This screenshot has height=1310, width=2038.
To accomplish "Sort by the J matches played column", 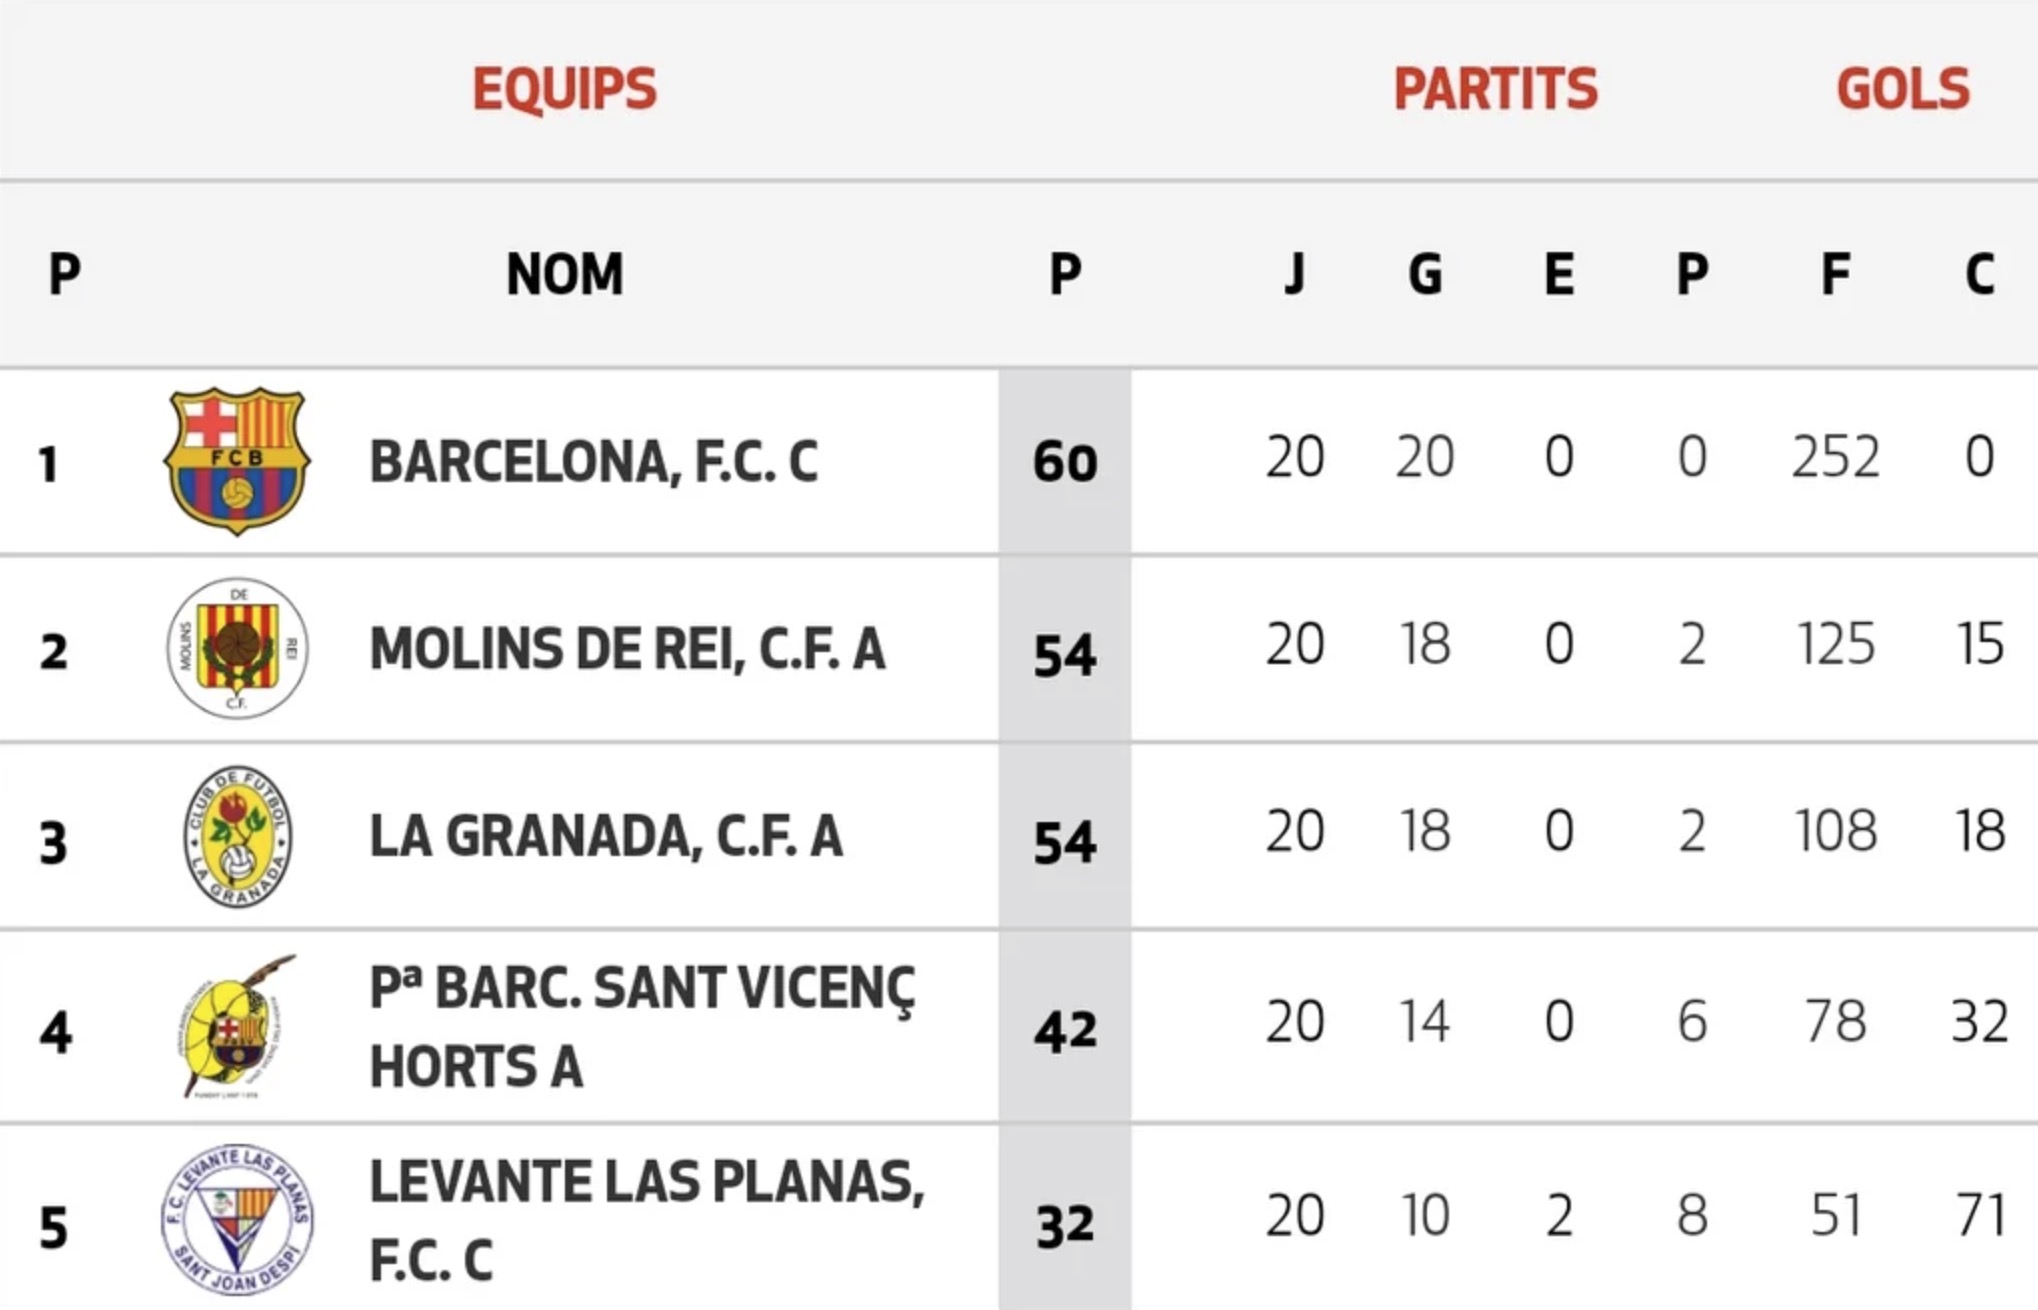I will [1295, 274].
